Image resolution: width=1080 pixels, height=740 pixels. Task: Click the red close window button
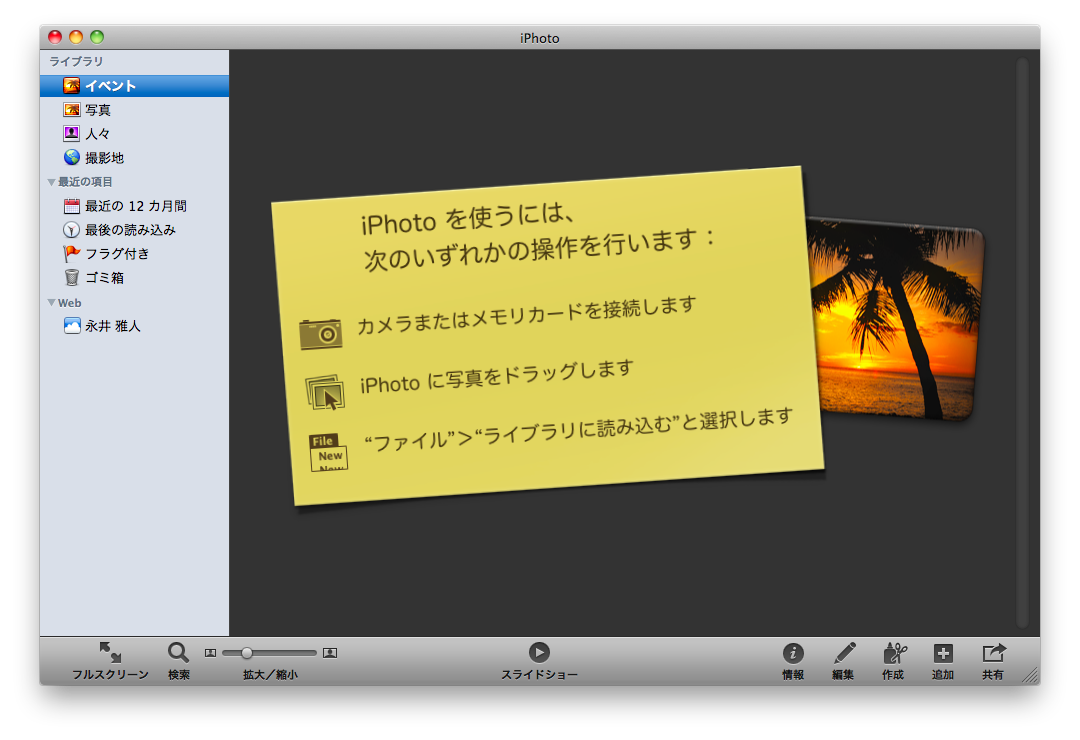coord(55,37)
